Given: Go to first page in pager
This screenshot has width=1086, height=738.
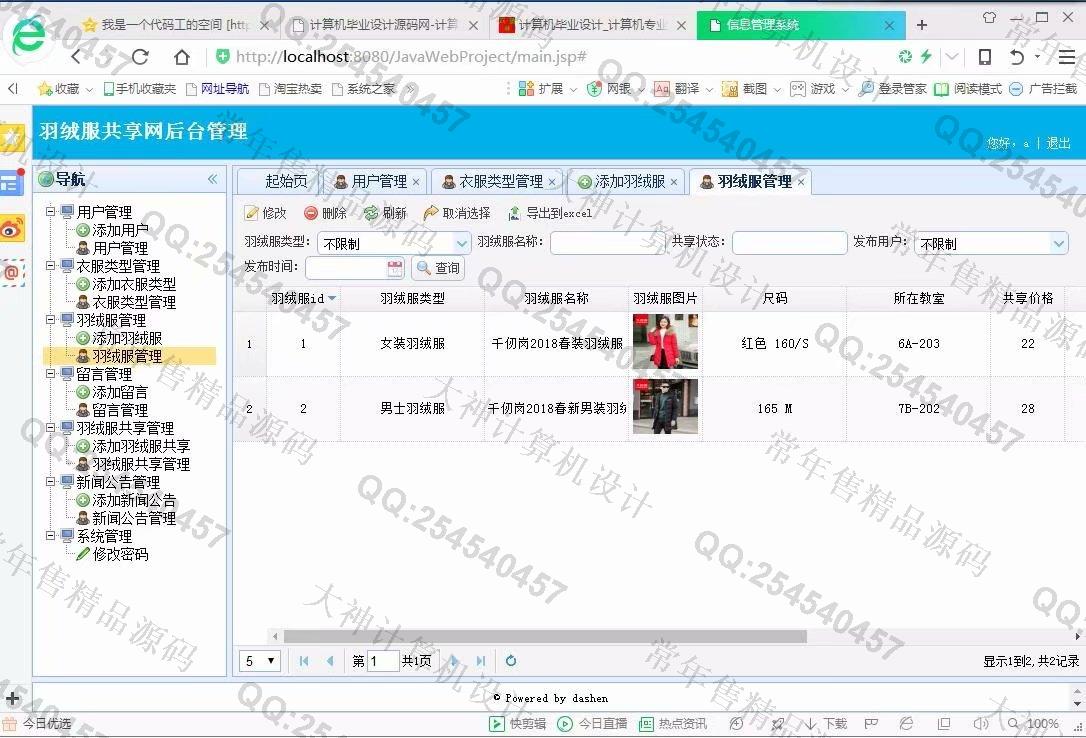Looking at the screenshot, I should (x=303, y=661).
